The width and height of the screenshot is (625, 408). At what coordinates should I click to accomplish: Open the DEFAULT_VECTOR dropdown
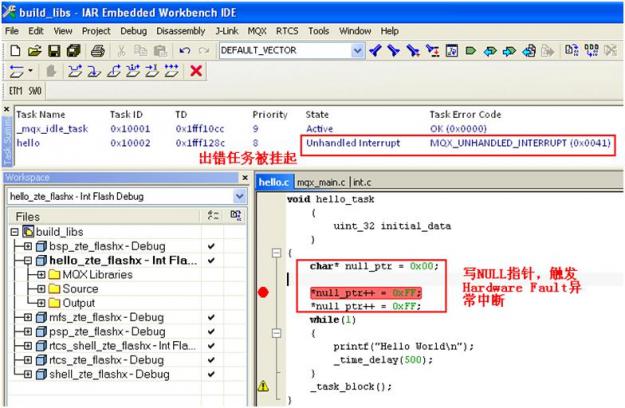357,51
